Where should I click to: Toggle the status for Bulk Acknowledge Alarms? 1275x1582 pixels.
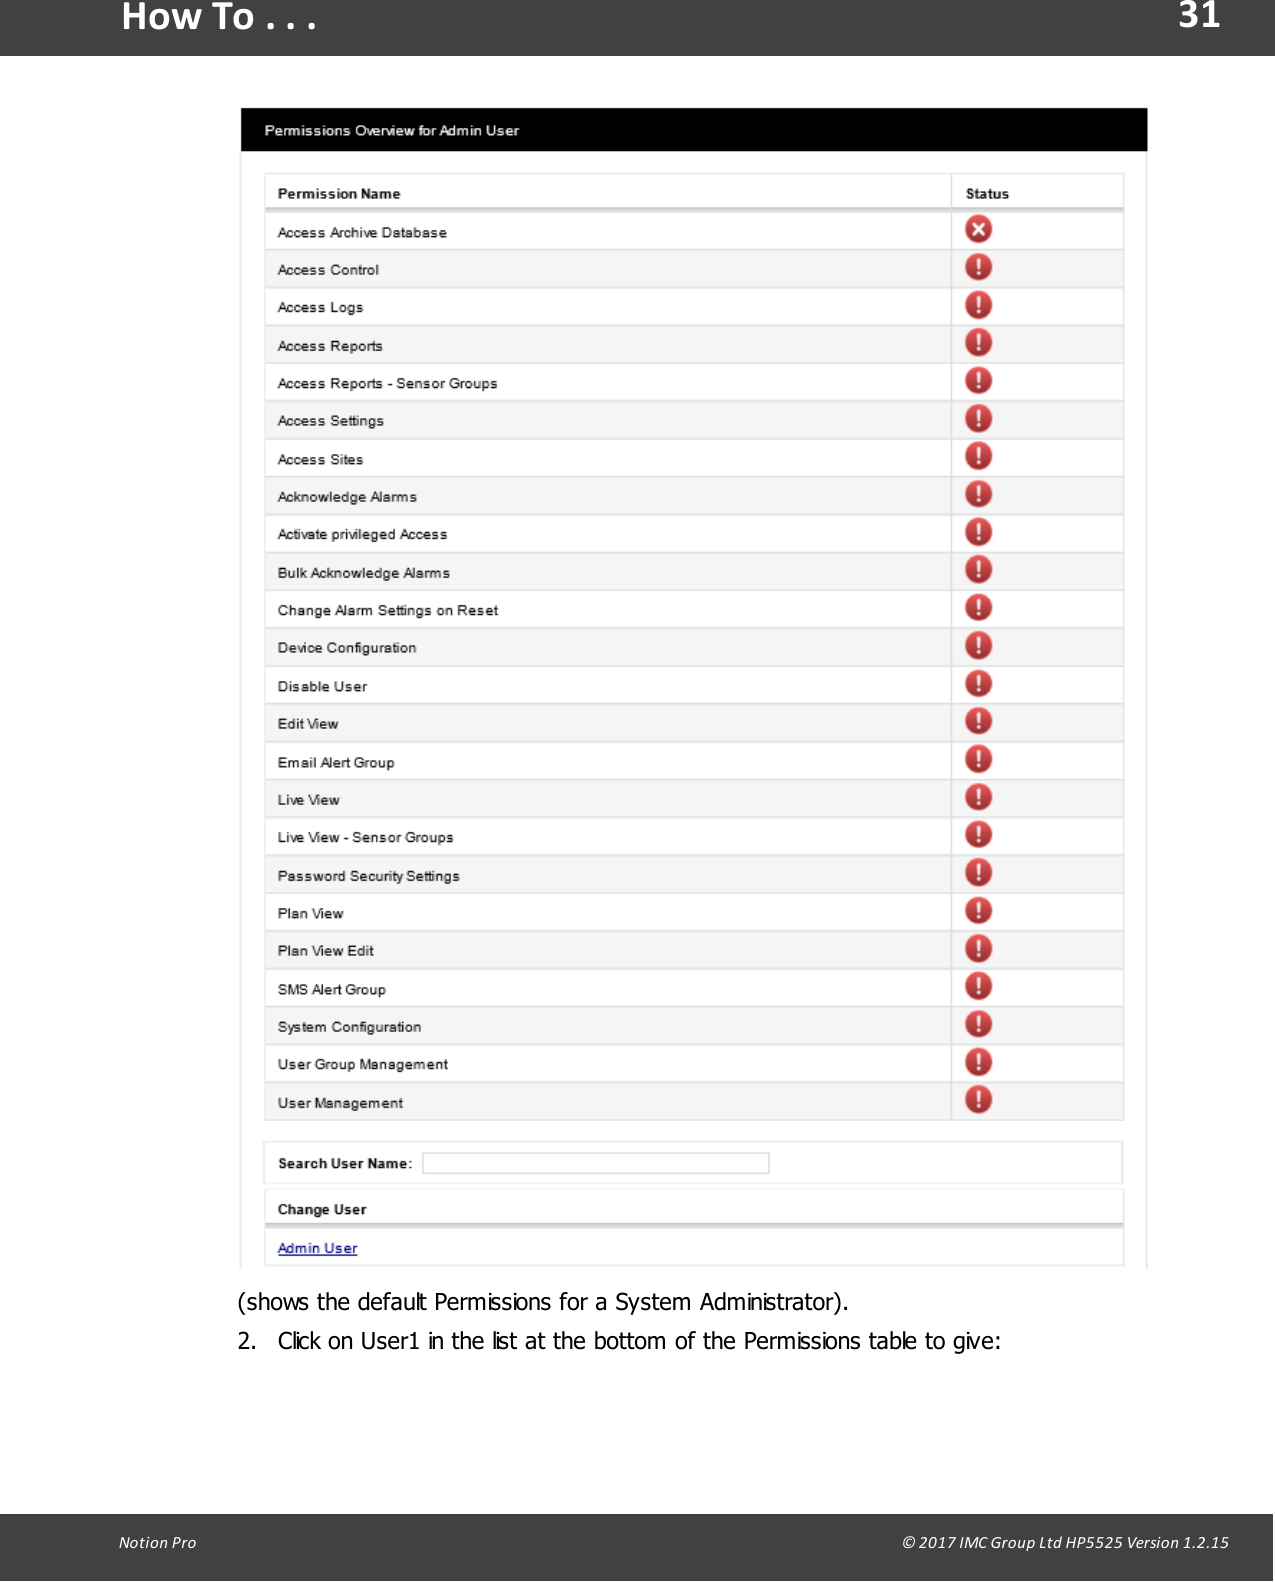coord(978,570)
